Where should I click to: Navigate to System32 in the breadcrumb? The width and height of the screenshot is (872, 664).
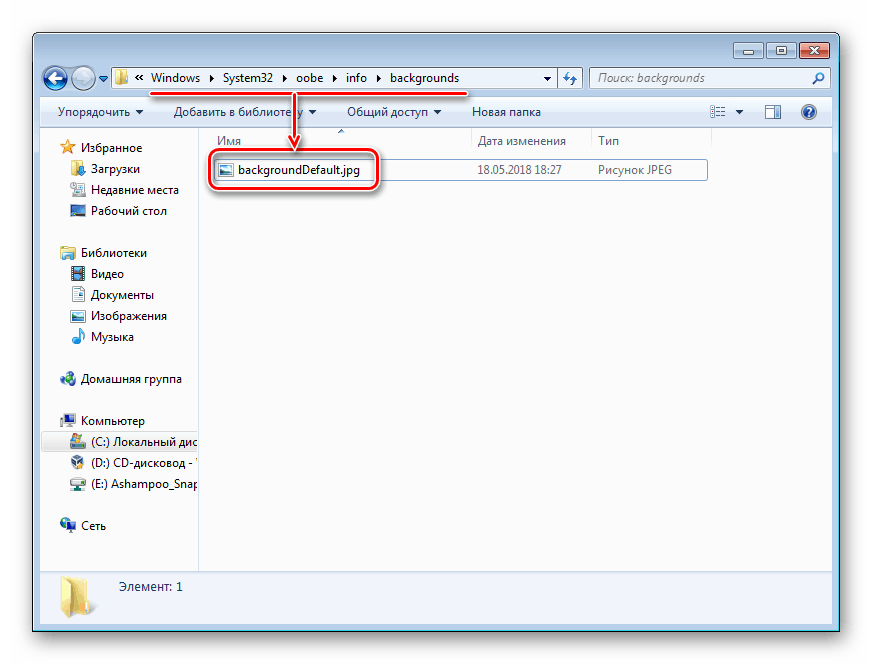(247, 78)
